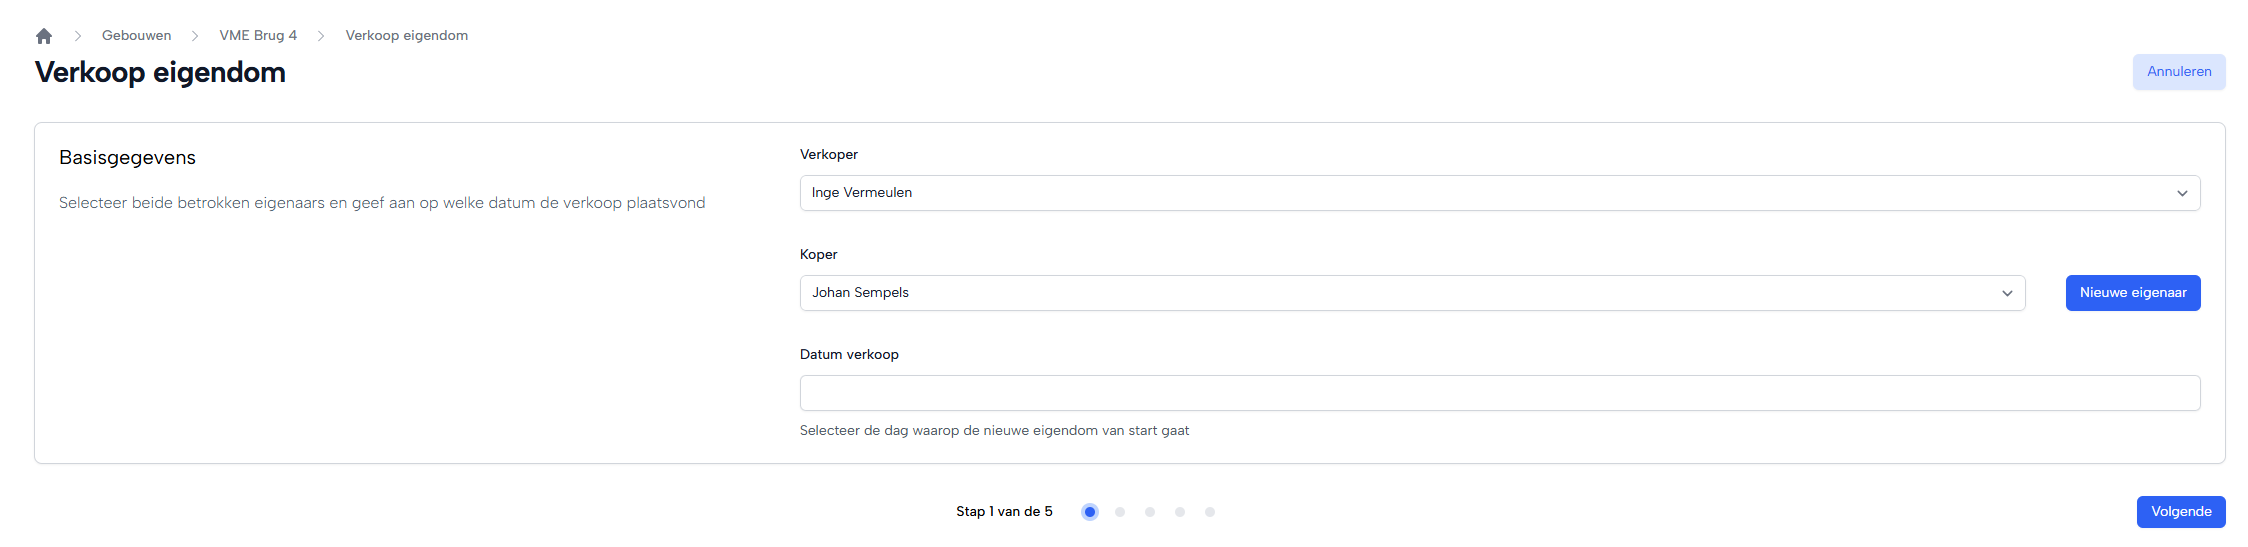This screenshot has width=2248, height=547.
Task: Focus the Datum verkoop date field
Action: coord(1499,393)
